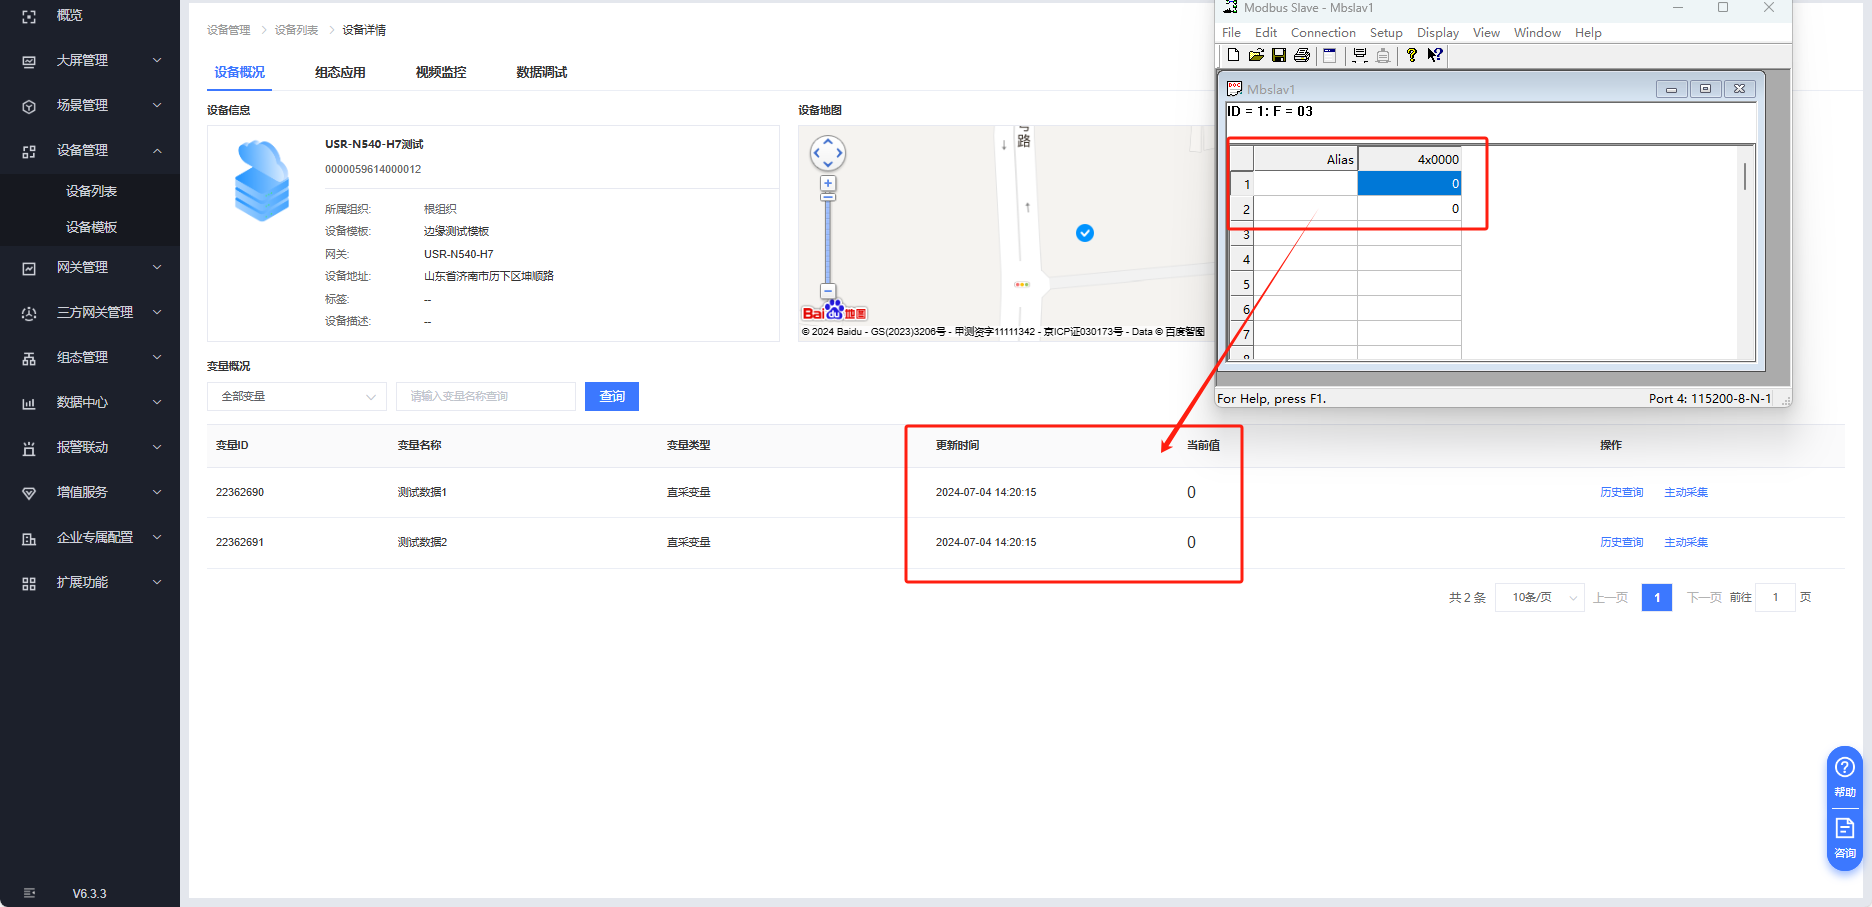
Task: Click the New document icon in Modbus Slave
Action: click(x=1233, y=56)
